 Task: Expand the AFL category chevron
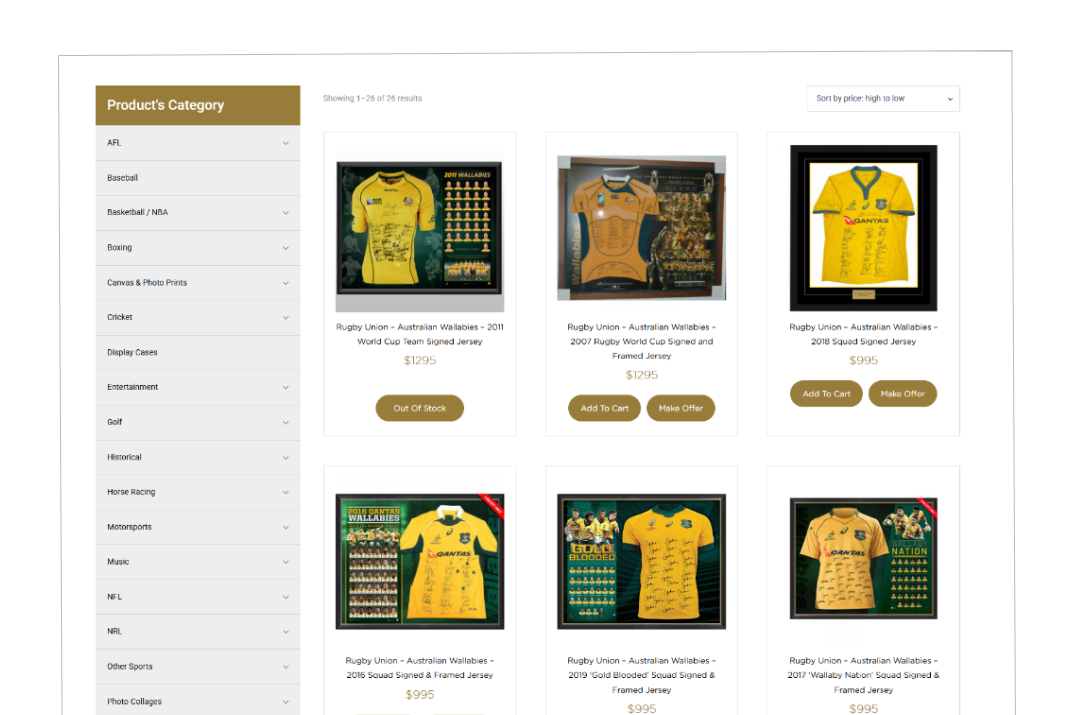(285, 143)
